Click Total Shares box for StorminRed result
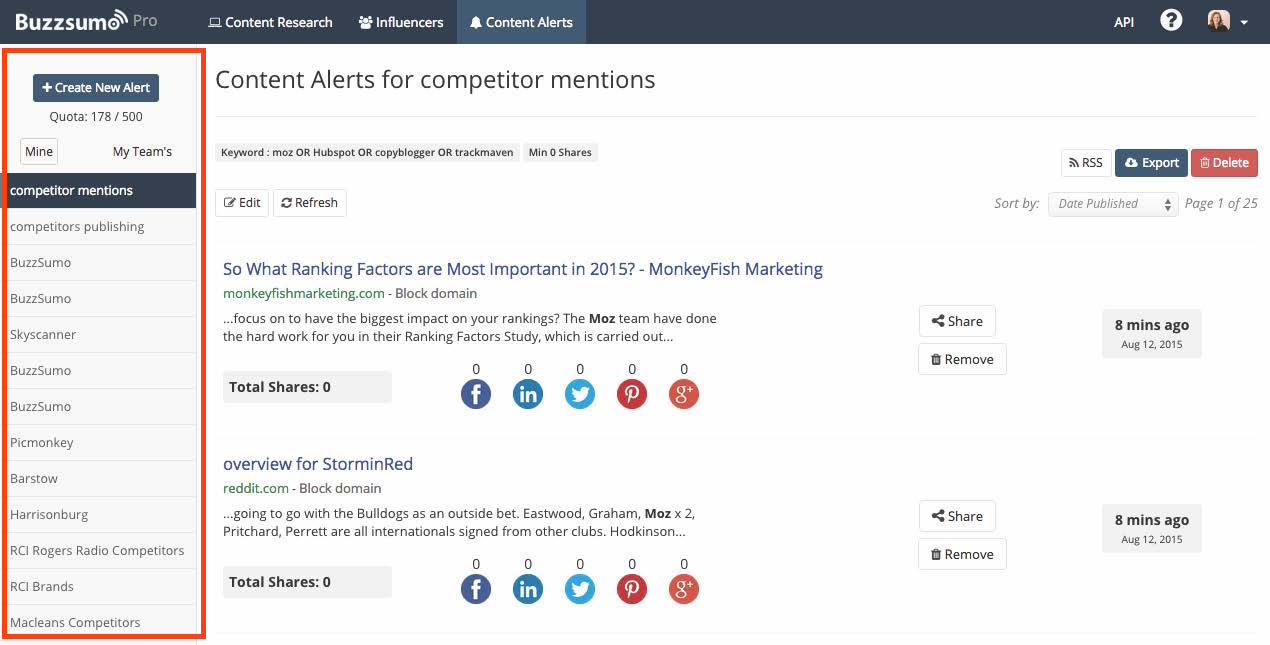 pos(307,582)
